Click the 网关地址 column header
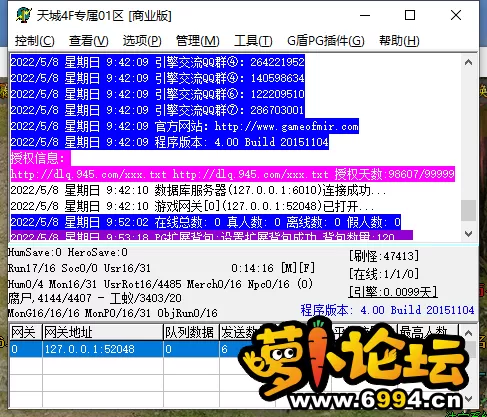This screenshot has width=487, height=417. [x=102, y=332]
